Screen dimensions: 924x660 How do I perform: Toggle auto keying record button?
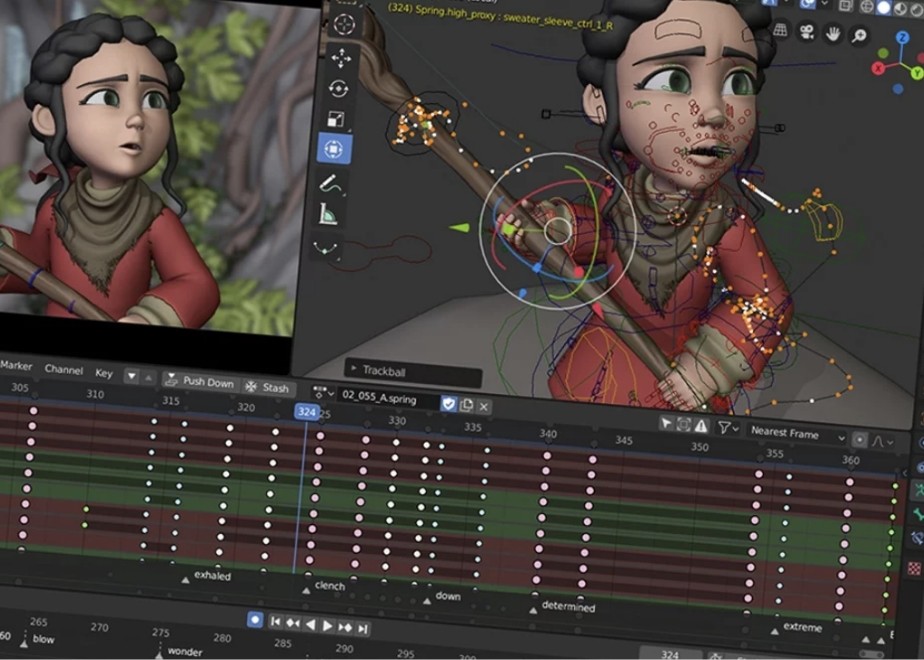click(255, 621)
